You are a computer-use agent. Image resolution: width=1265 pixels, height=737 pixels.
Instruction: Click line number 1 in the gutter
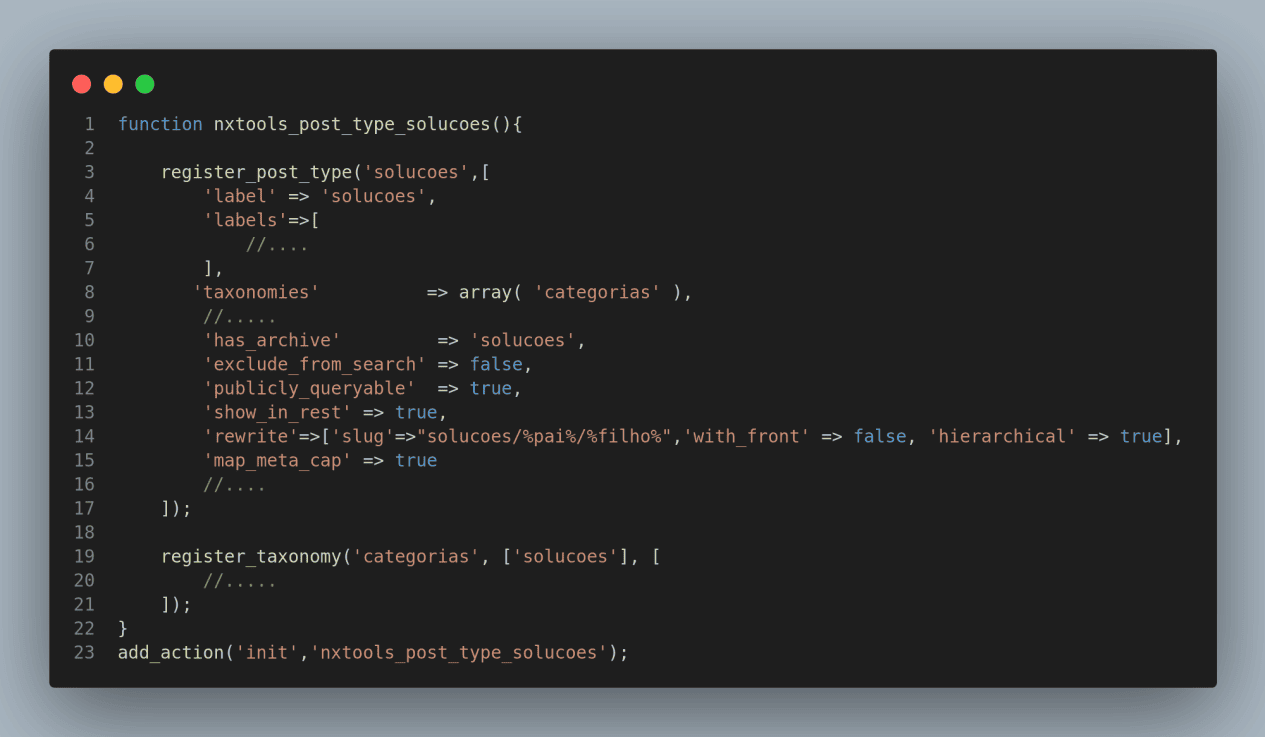click(x=89, y=124)
